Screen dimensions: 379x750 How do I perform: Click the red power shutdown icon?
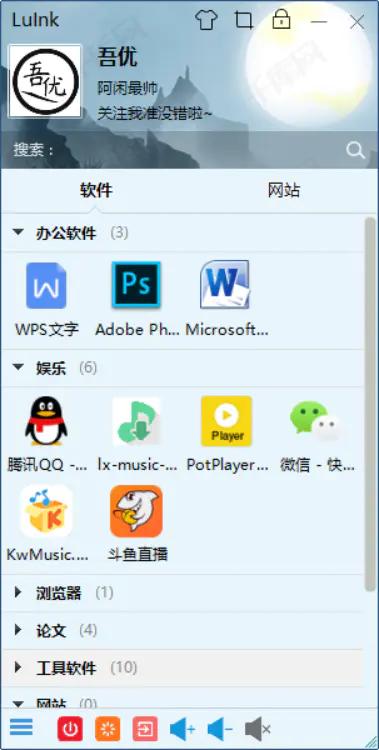coord(70,729)
